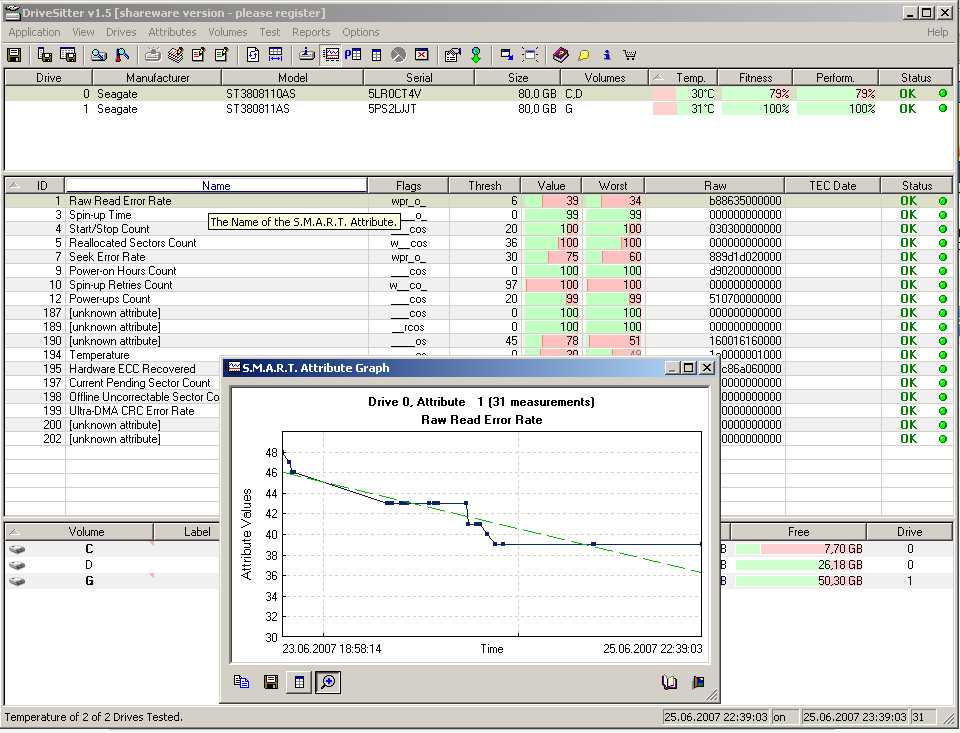Click the status bar text 'Temperature of 2 of 2 Drives Tested.'
960x733 pixels.
coord(94,717)
